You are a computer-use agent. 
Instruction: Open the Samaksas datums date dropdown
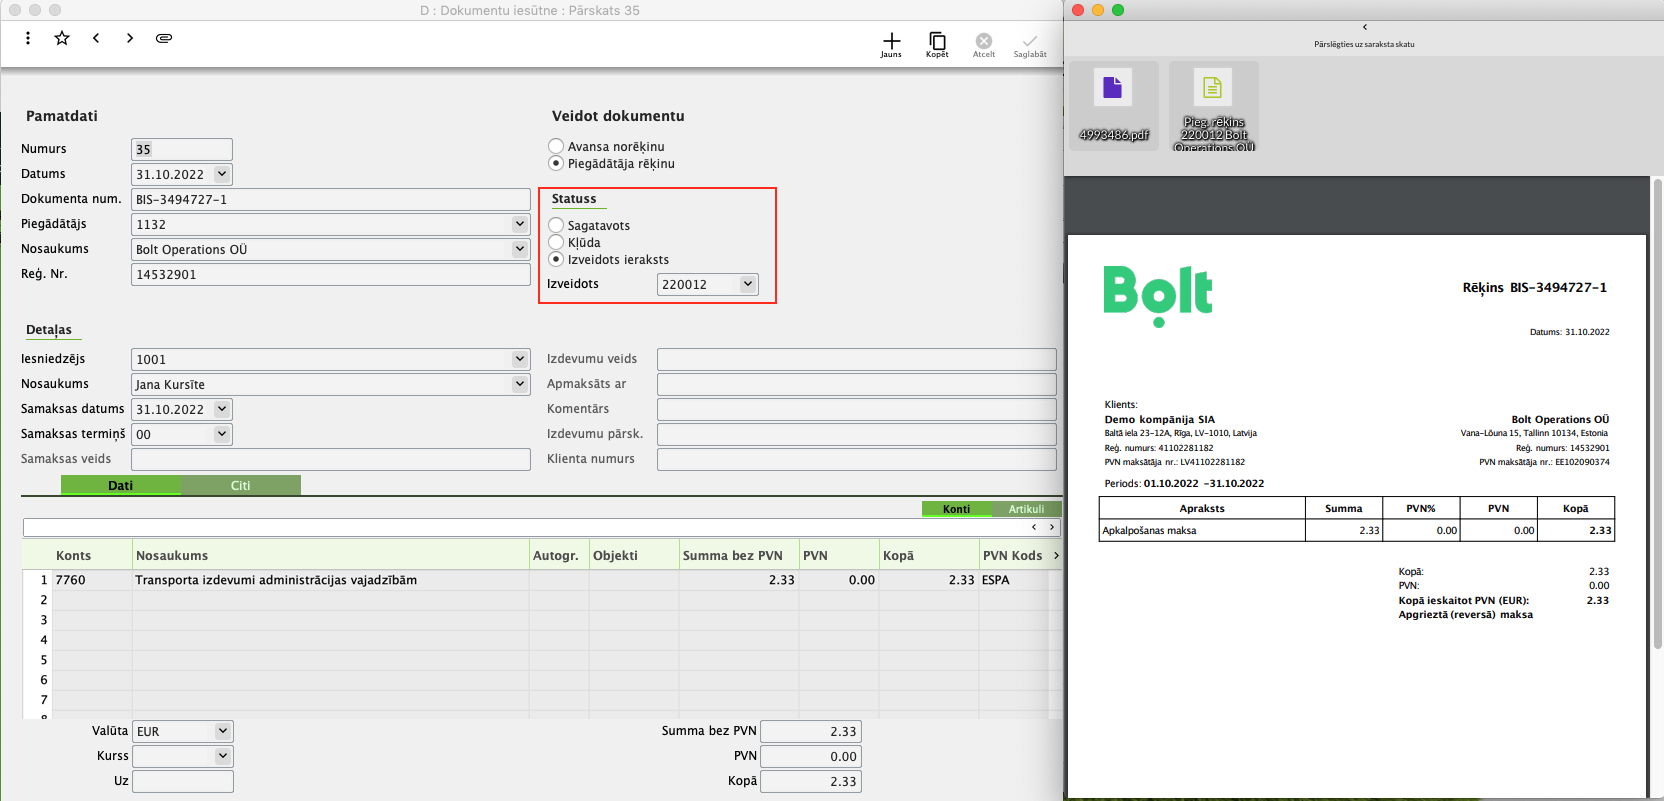[222, 409]
